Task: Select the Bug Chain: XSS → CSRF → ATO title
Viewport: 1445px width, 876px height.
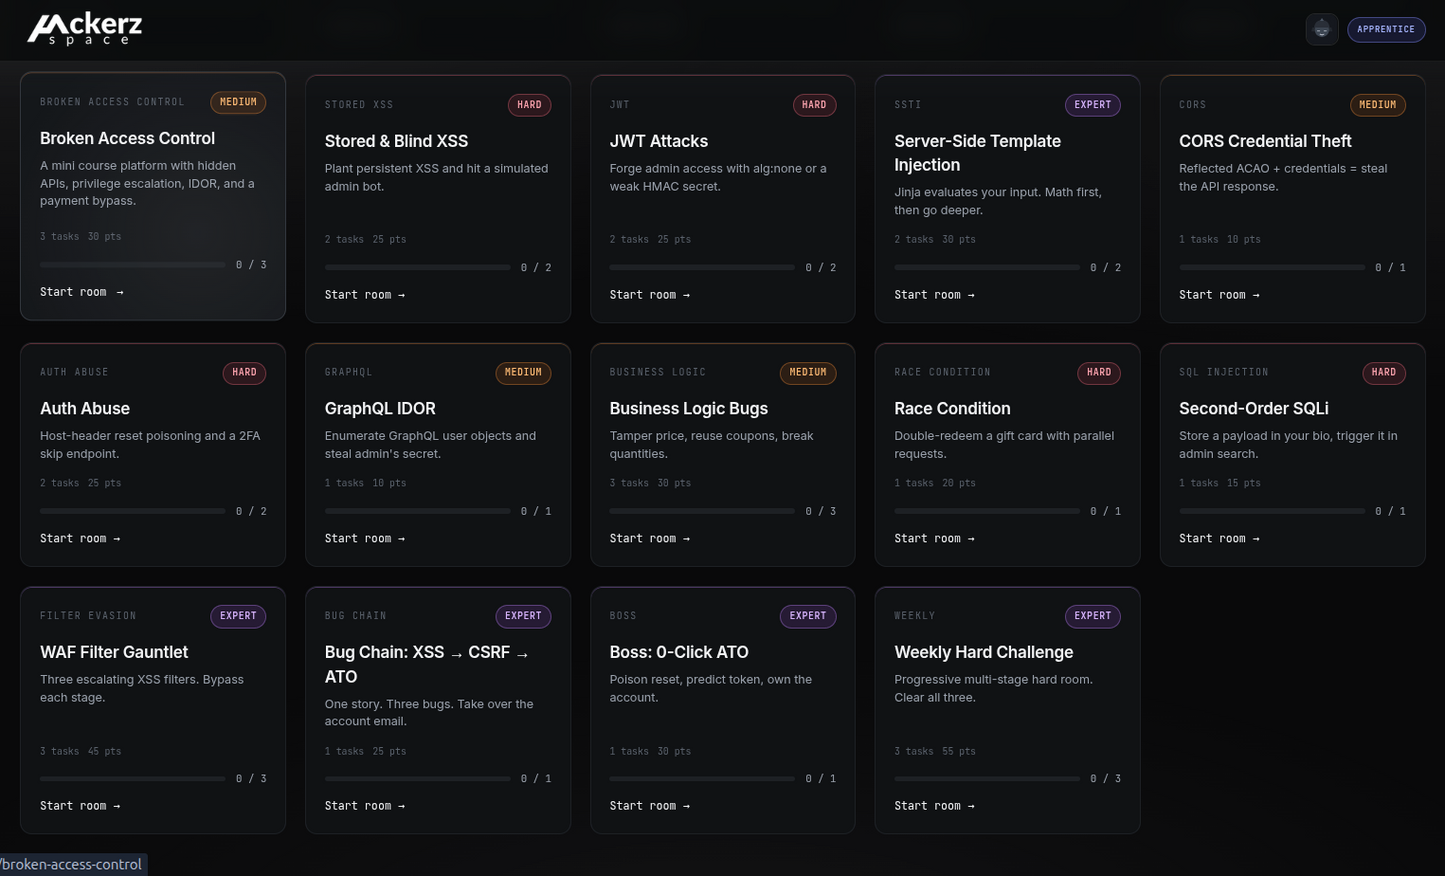Action: [x=427, y=664]
